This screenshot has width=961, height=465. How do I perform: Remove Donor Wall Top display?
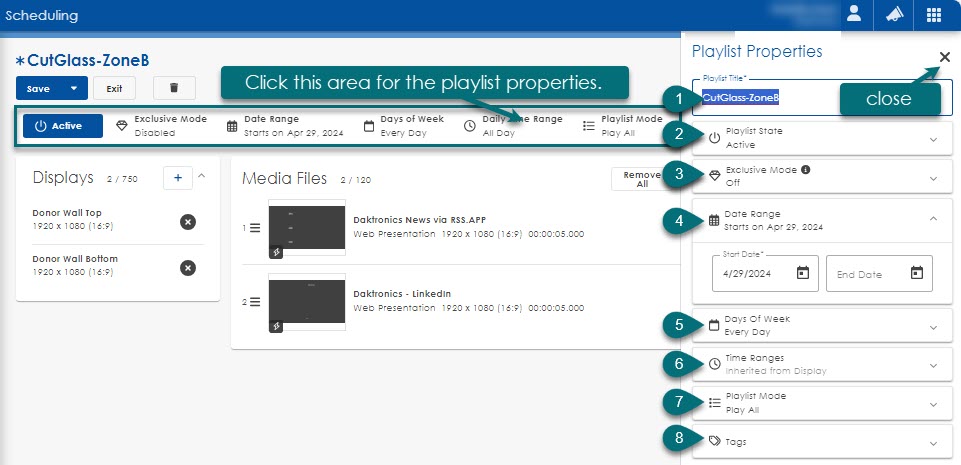(x=187, y=221)
